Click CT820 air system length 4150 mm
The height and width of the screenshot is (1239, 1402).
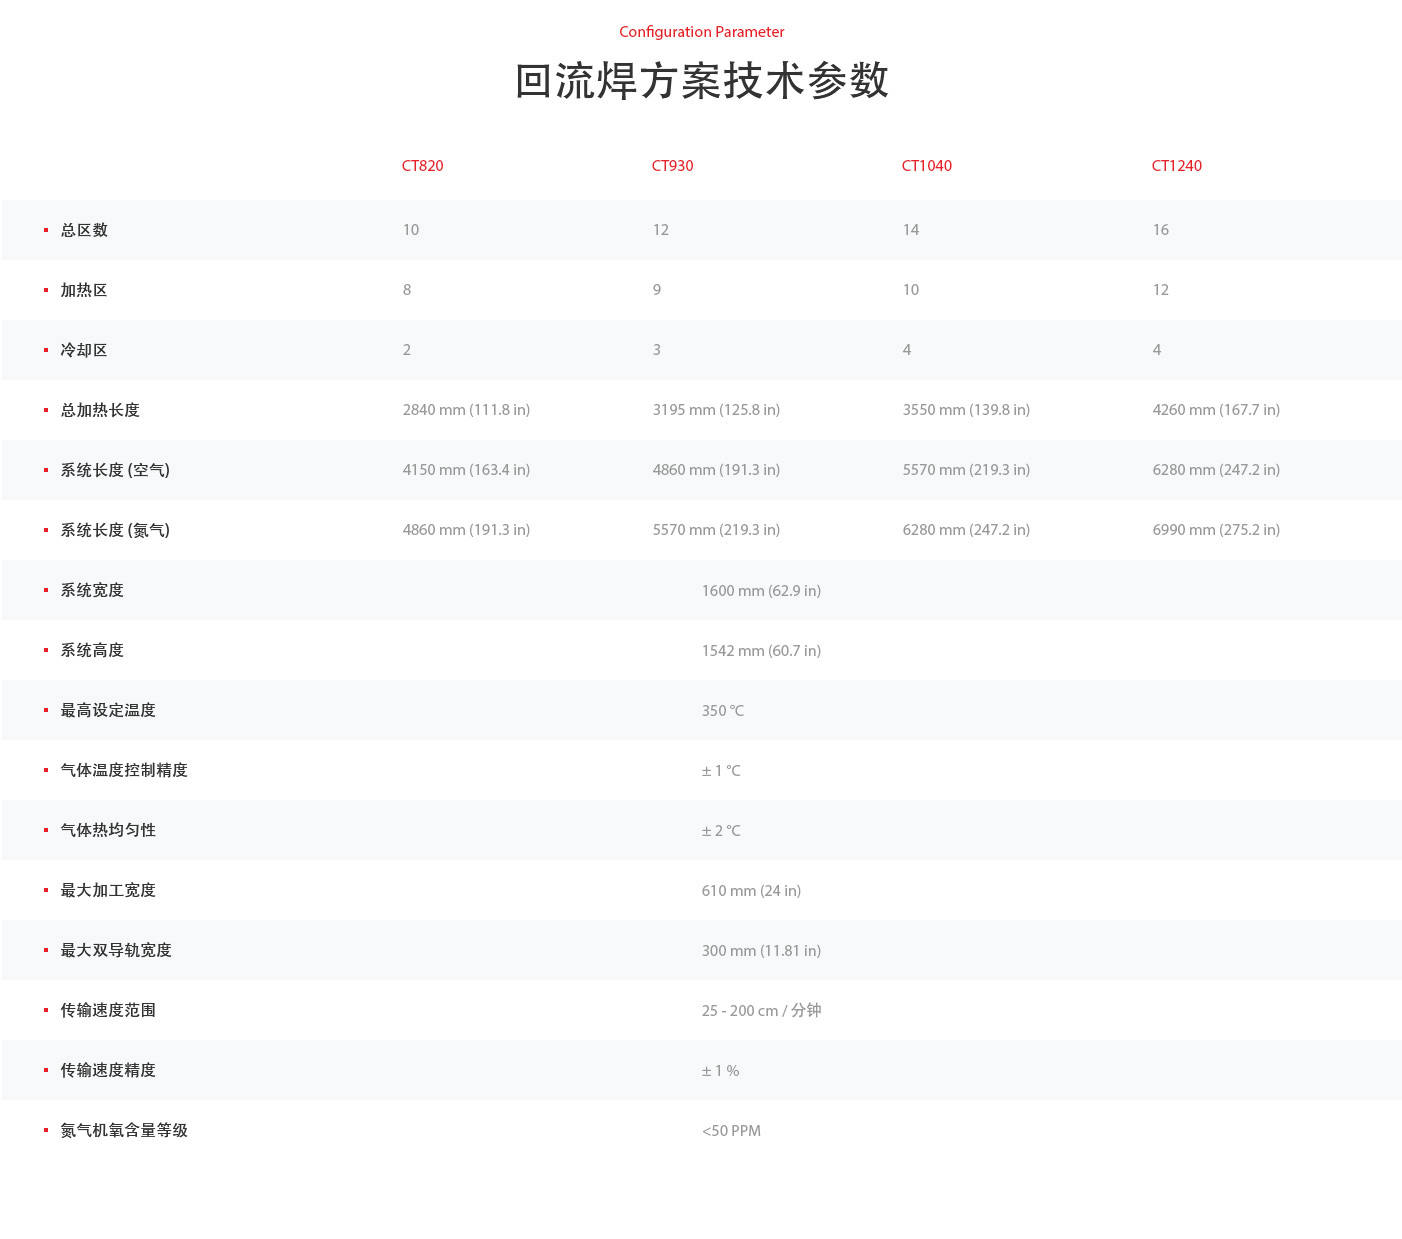tap(466, 470)
